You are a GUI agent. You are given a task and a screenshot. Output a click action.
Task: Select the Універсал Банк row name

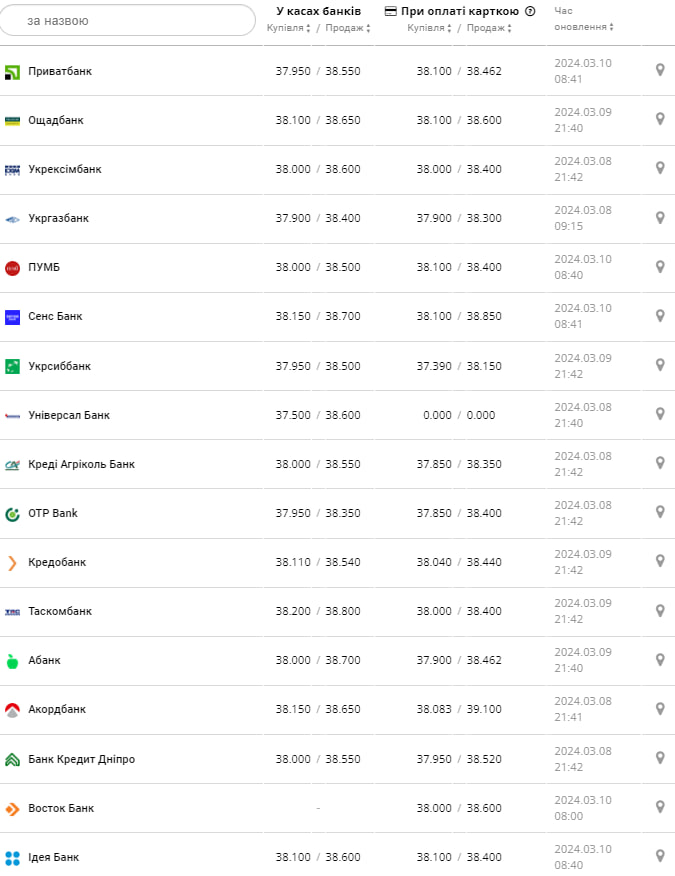69,415
